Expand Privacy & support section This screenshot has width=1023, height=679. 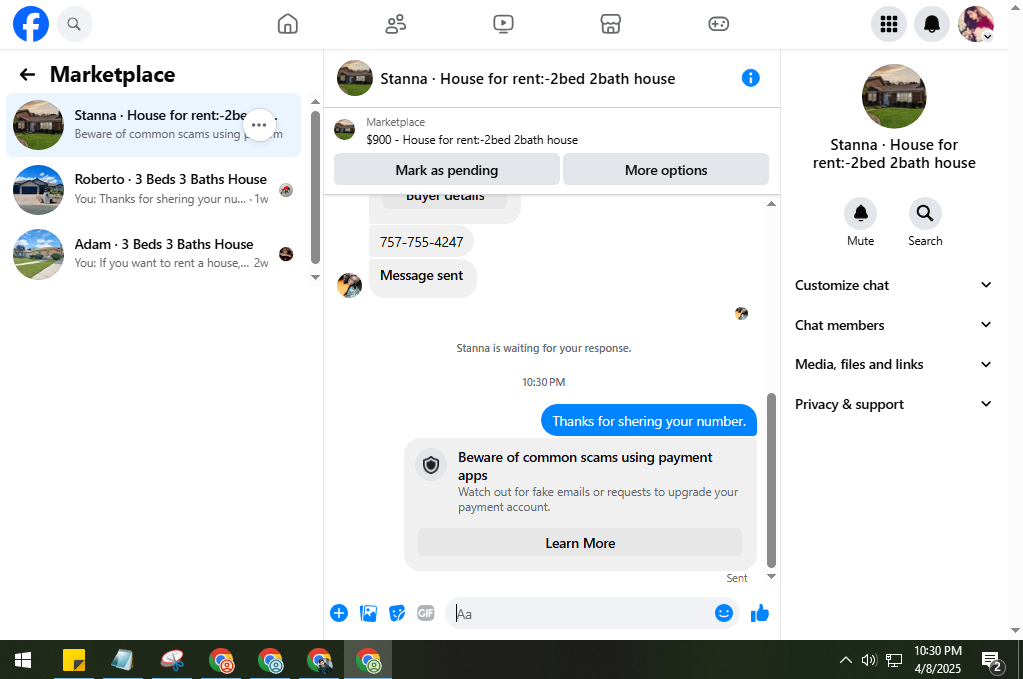point(893,404)
